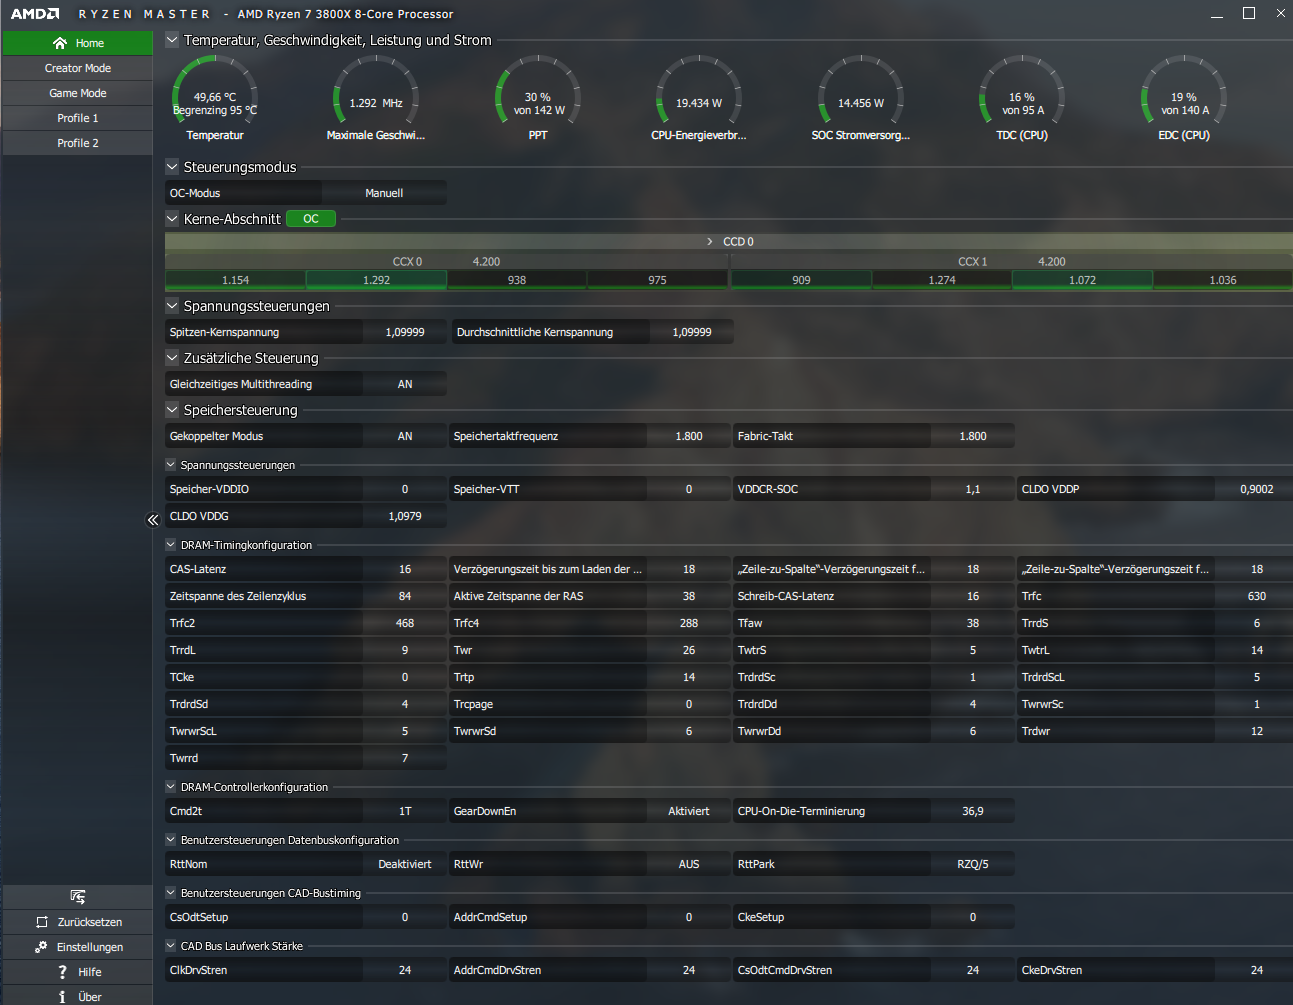The image size is (1293, 1005).
Task: Open Hilfe help page
Action: 77,972
